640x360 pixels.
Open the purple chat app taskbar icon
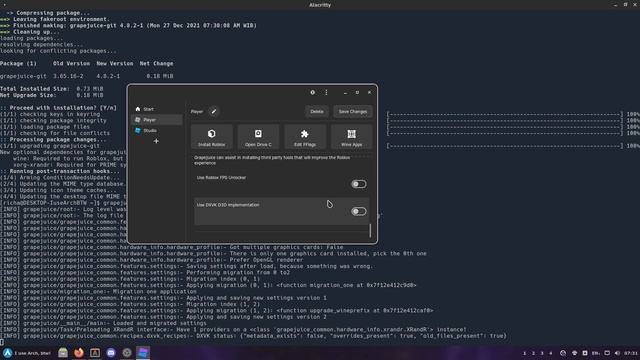point(111,353)
